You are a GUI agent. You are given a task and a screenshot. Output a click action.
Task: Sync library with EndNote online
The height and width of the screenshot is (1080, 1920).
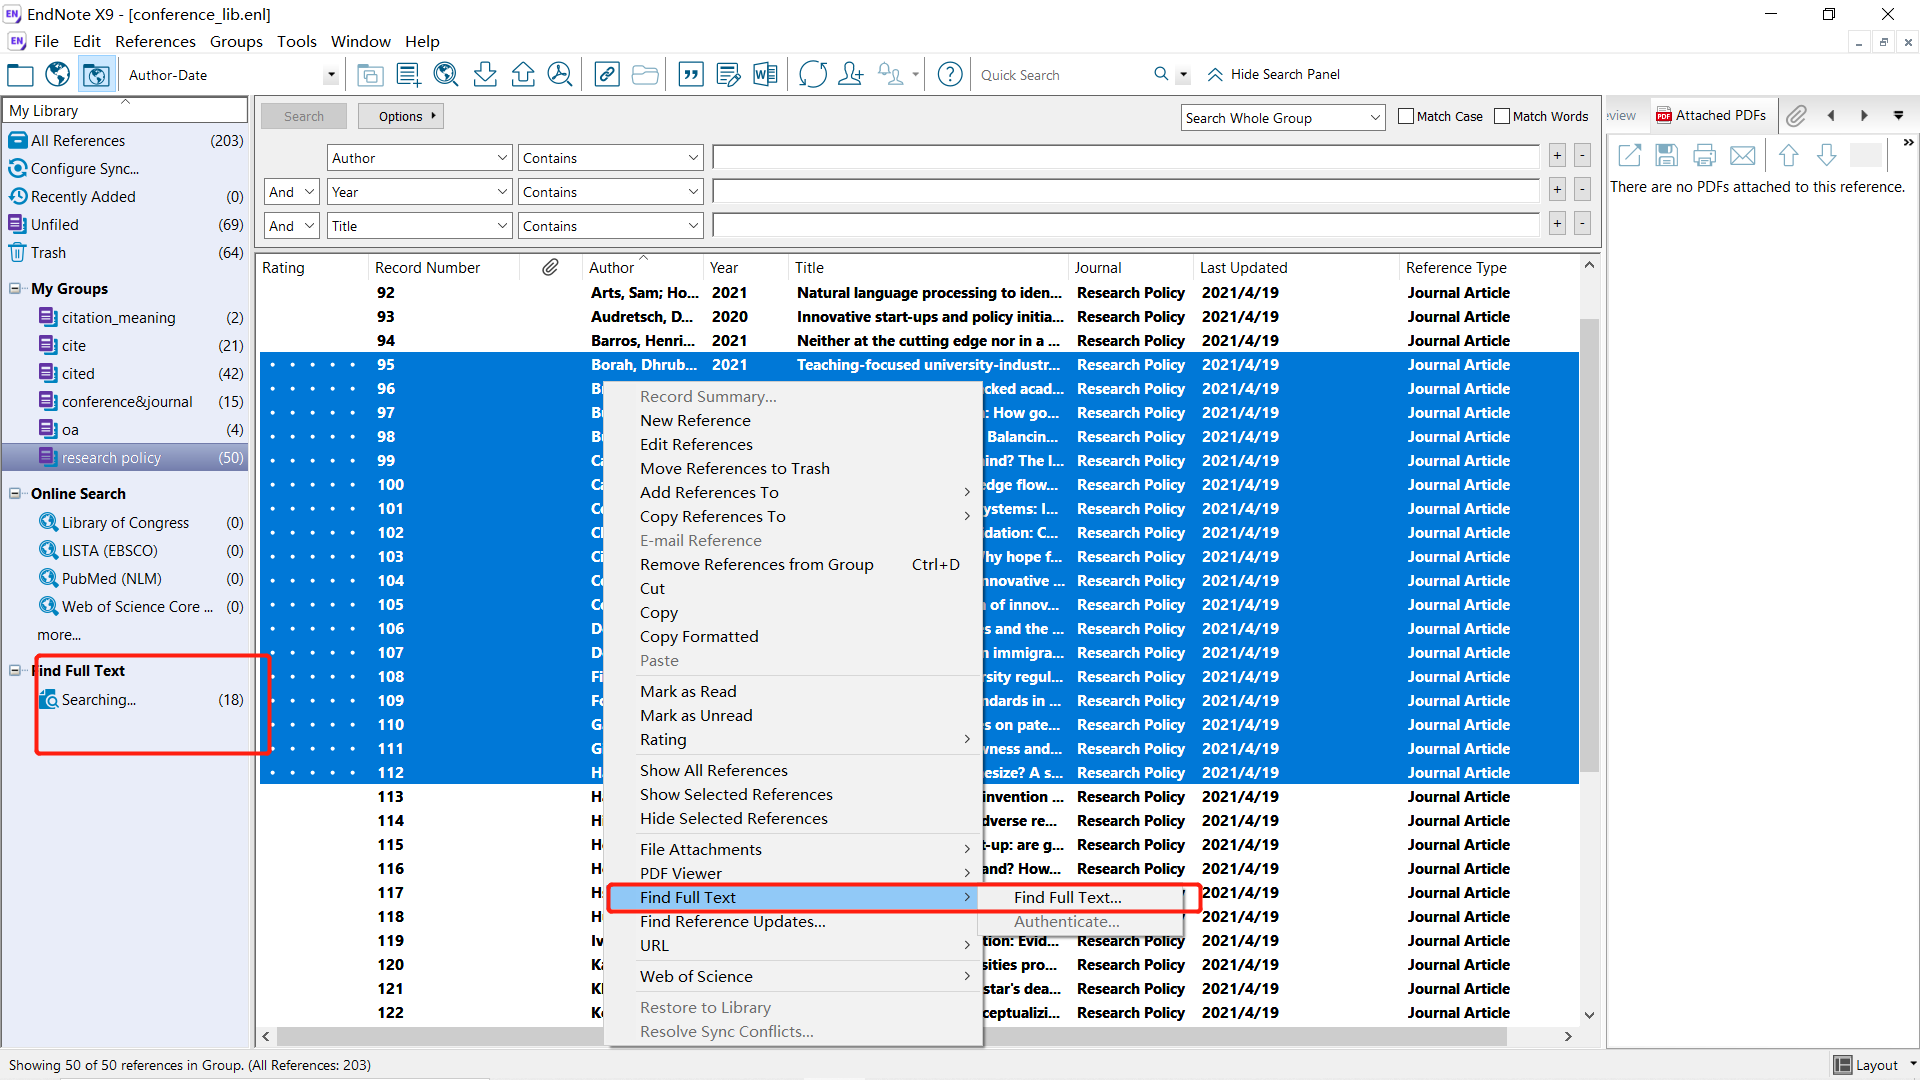coord(813,74)
